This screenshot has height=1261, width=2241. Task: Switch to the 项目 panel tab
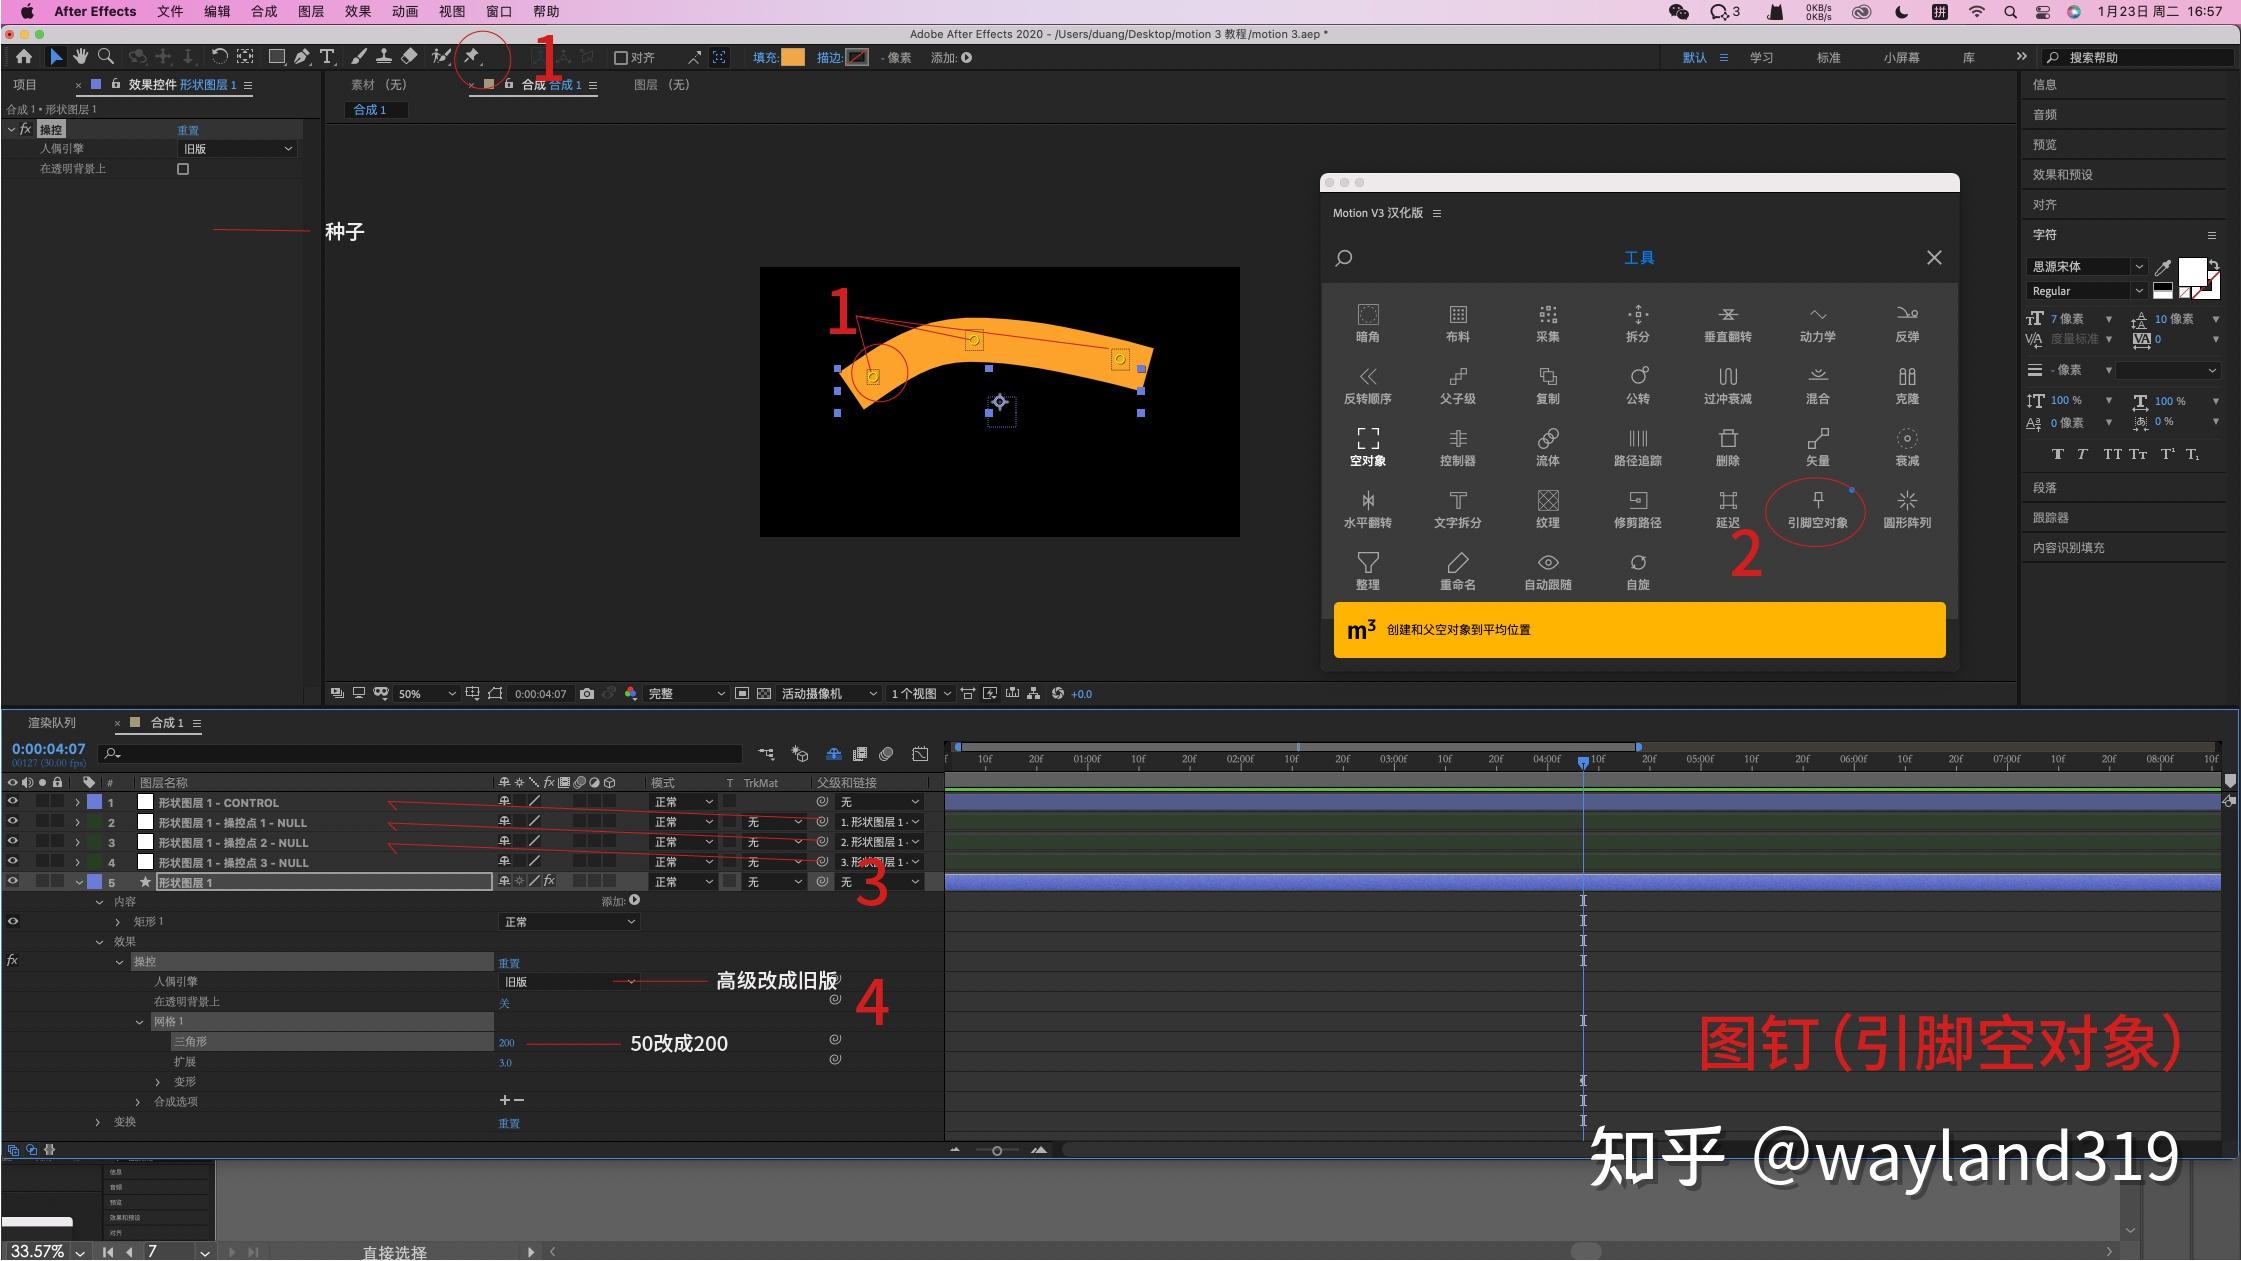(25, 85)
